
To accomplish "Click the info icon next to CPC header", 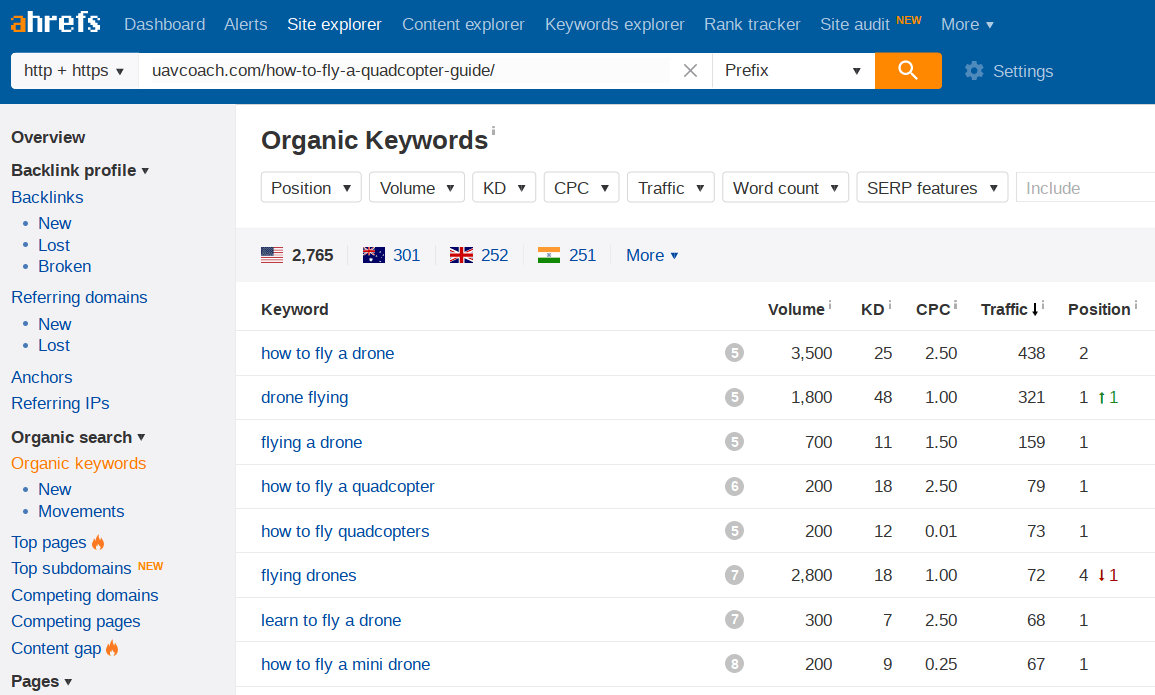I will tap(955, 304).
